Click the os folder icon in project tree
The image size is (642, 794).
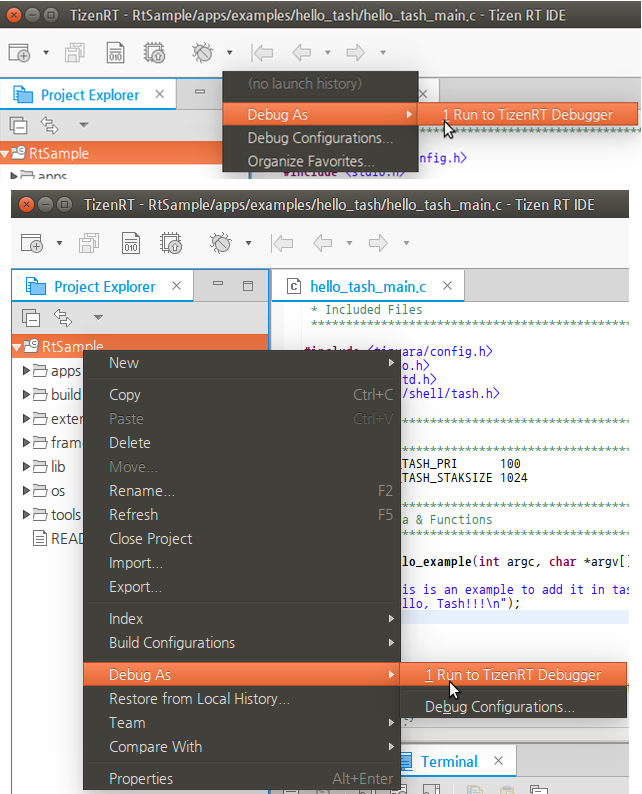click(41, 490)
